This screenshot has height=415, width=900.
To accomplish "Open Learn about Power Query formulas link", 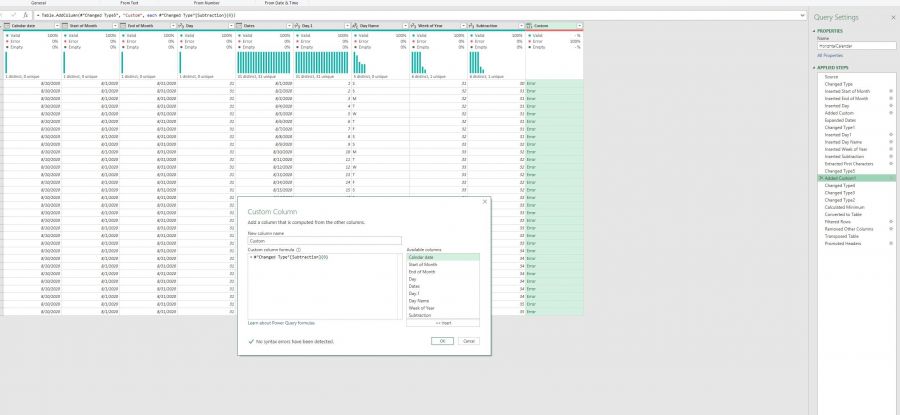I will [x=281, y=323].
